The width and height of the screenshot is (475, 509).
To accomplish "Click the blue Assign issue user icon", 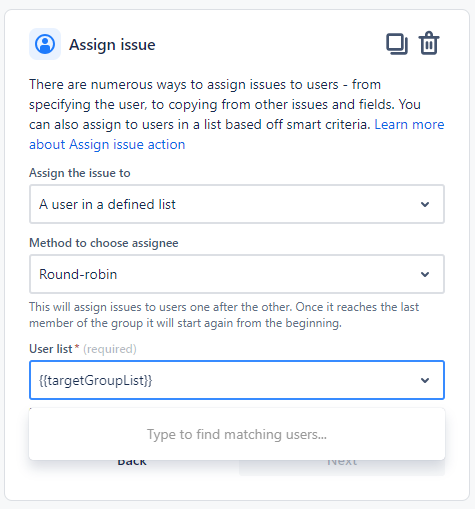I will click(x=45, y=44).
